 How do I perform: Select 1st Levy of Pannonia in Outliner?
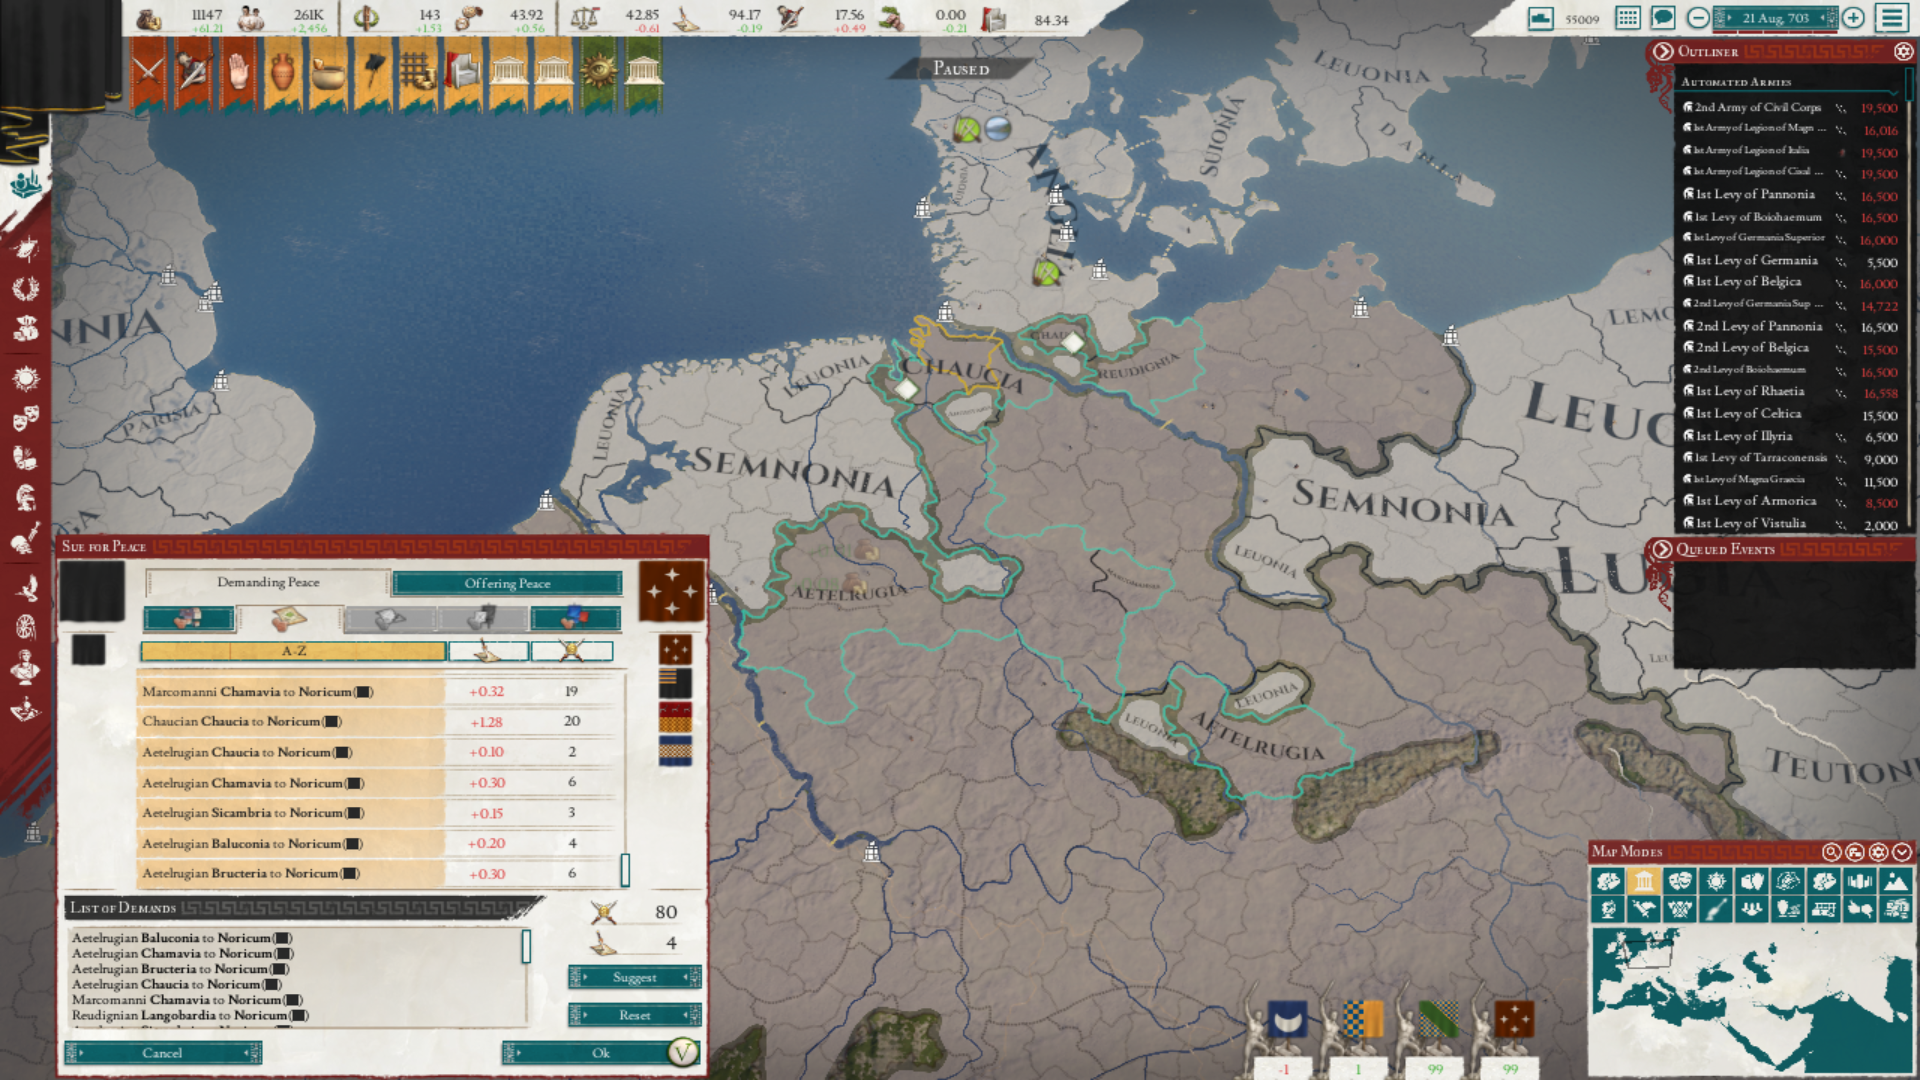click(x=1790, y=195)
